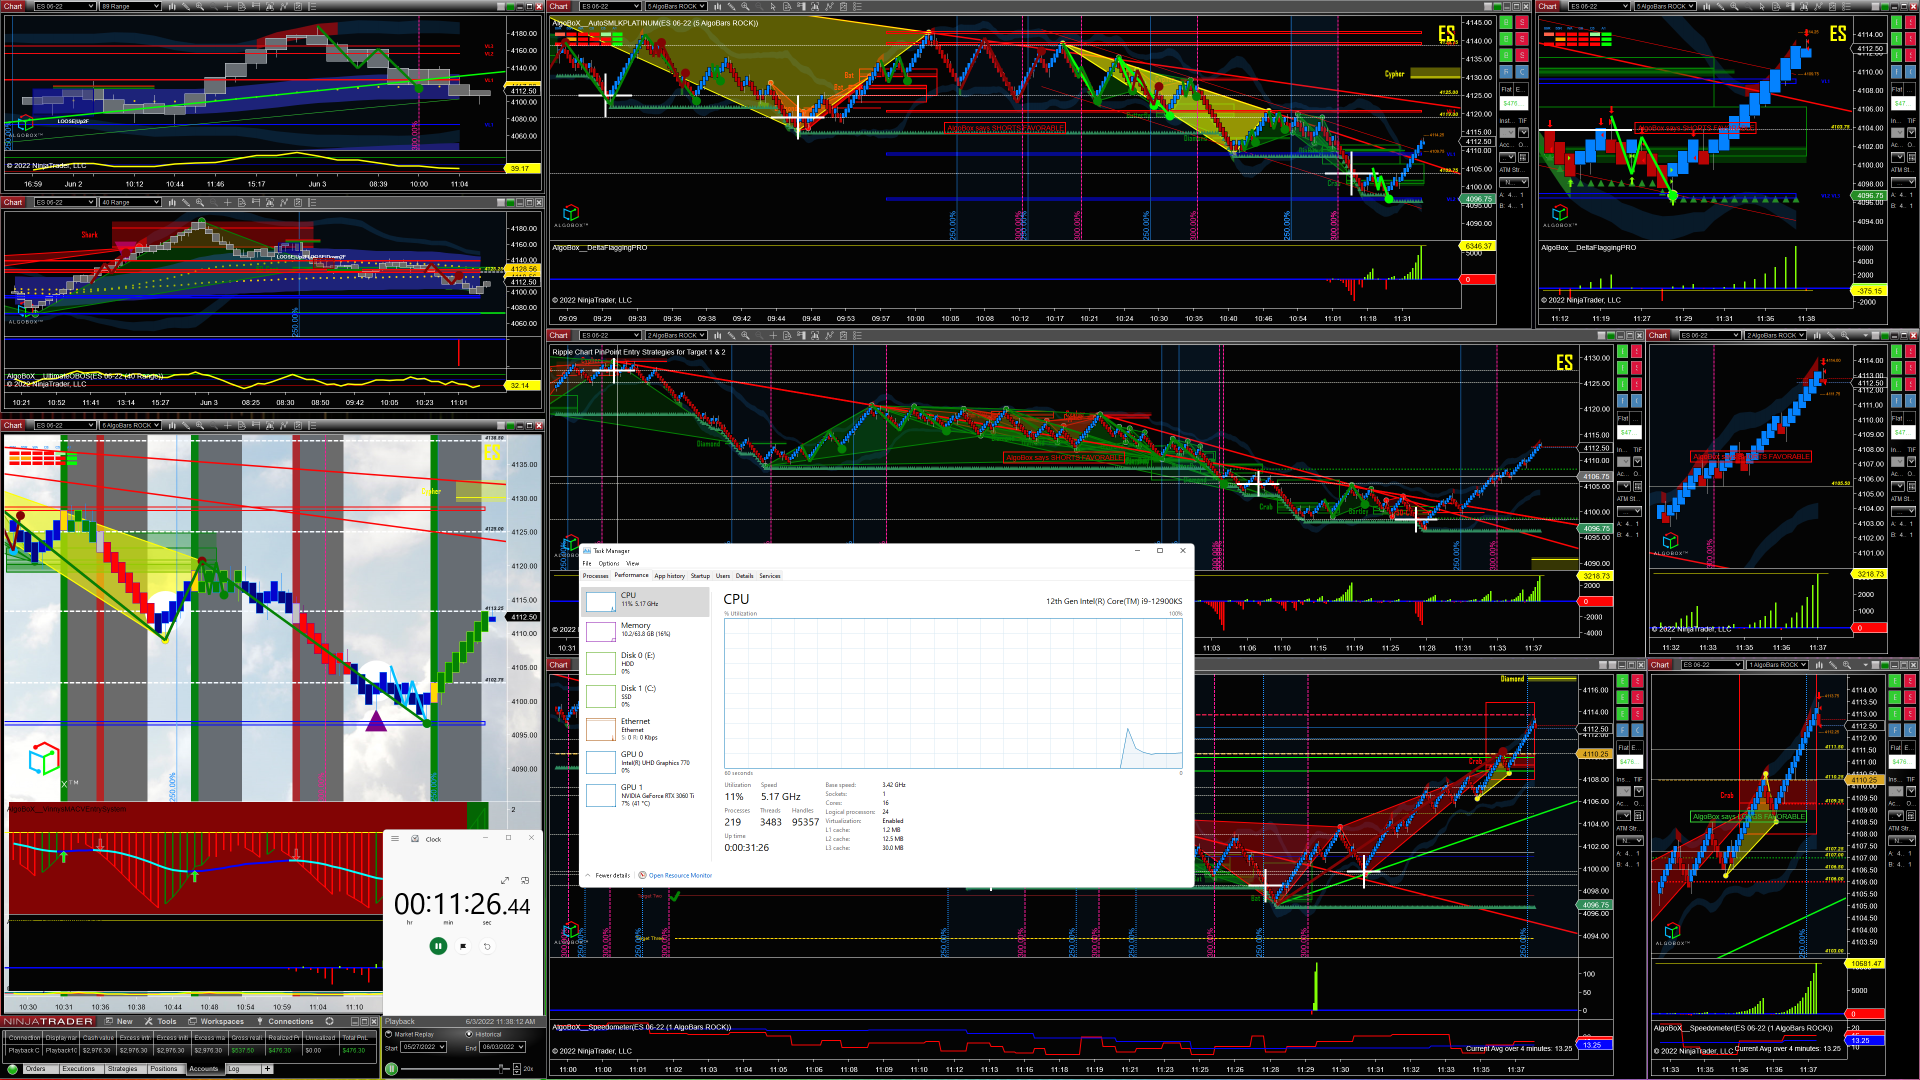Select the Historical radio button
1920x1080 pixels.
point(470,1034)
